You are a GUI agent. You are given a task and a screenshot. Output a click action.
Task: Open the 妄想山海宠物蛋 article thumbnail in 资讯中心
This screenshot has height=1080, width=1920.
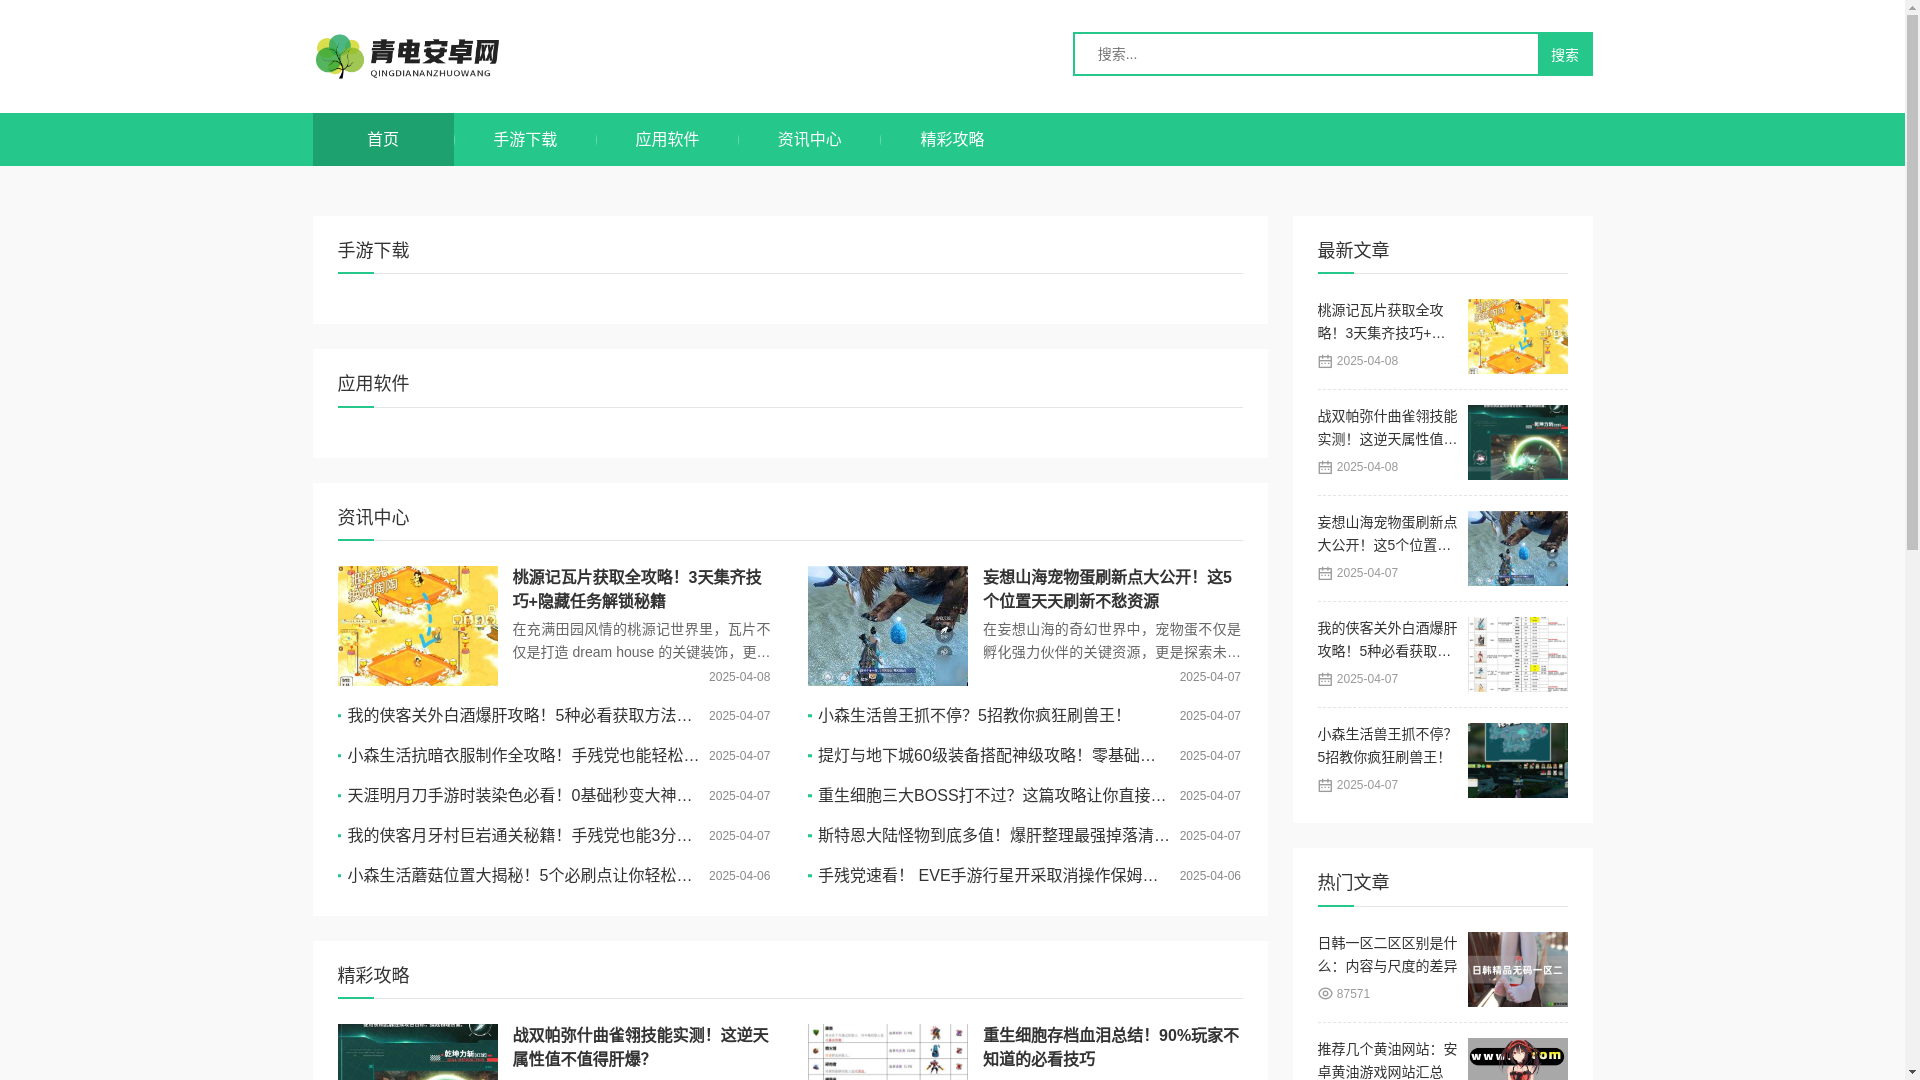point(888,626)
